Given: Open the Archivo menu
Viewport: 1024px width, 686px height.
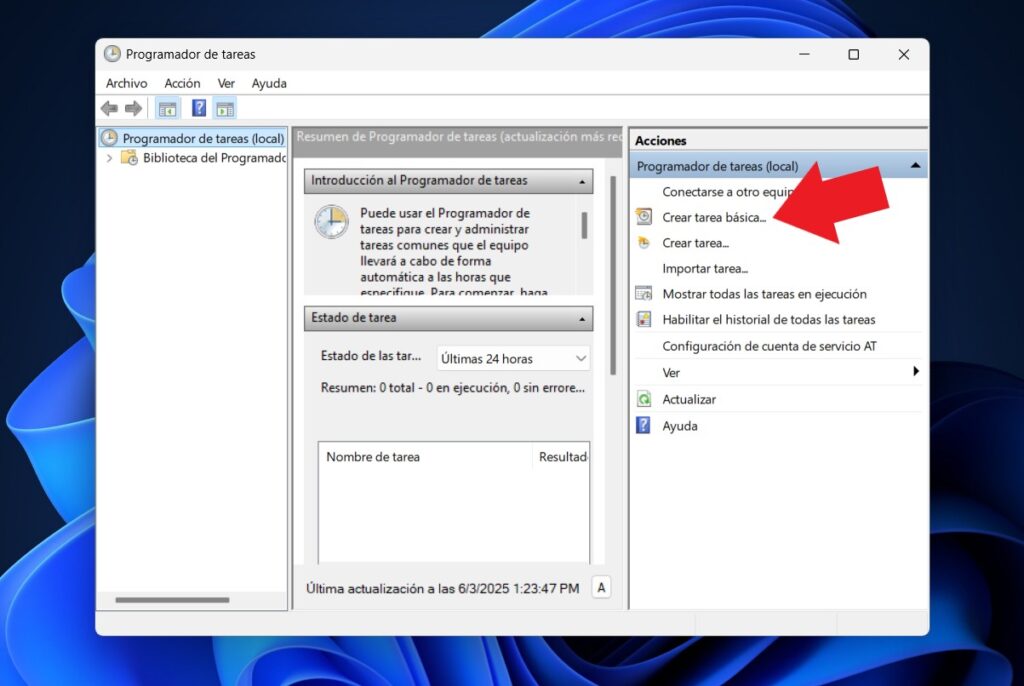Looking at the screenshot, I should (125, 83).
